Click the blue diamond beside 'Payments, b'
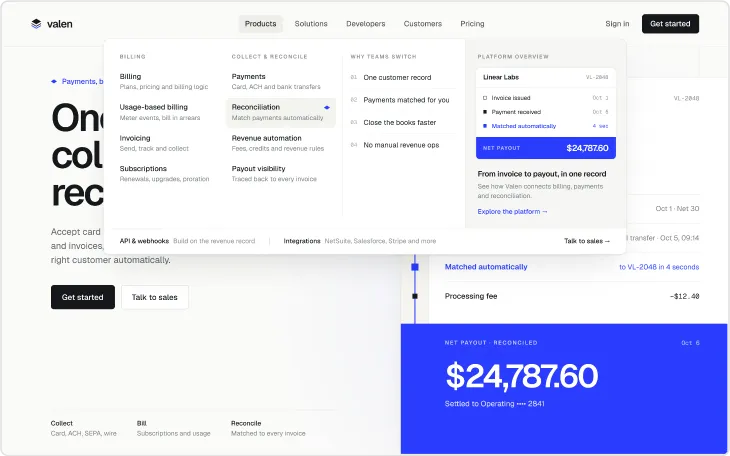Screen dimensions: 730x456 (x=54, y=82)
